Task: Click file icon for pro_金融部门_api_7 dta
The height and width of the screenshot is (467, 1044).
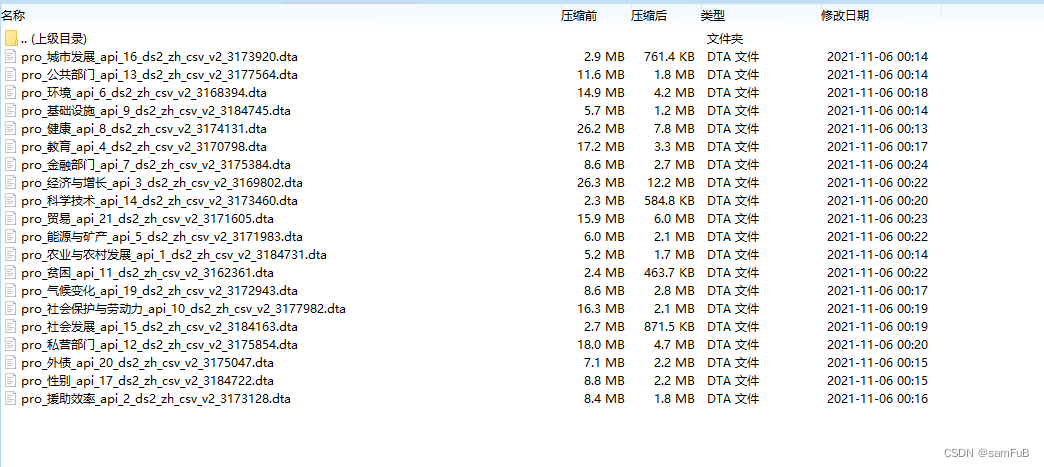Action: pyautogui.click(x=10, y=165)
